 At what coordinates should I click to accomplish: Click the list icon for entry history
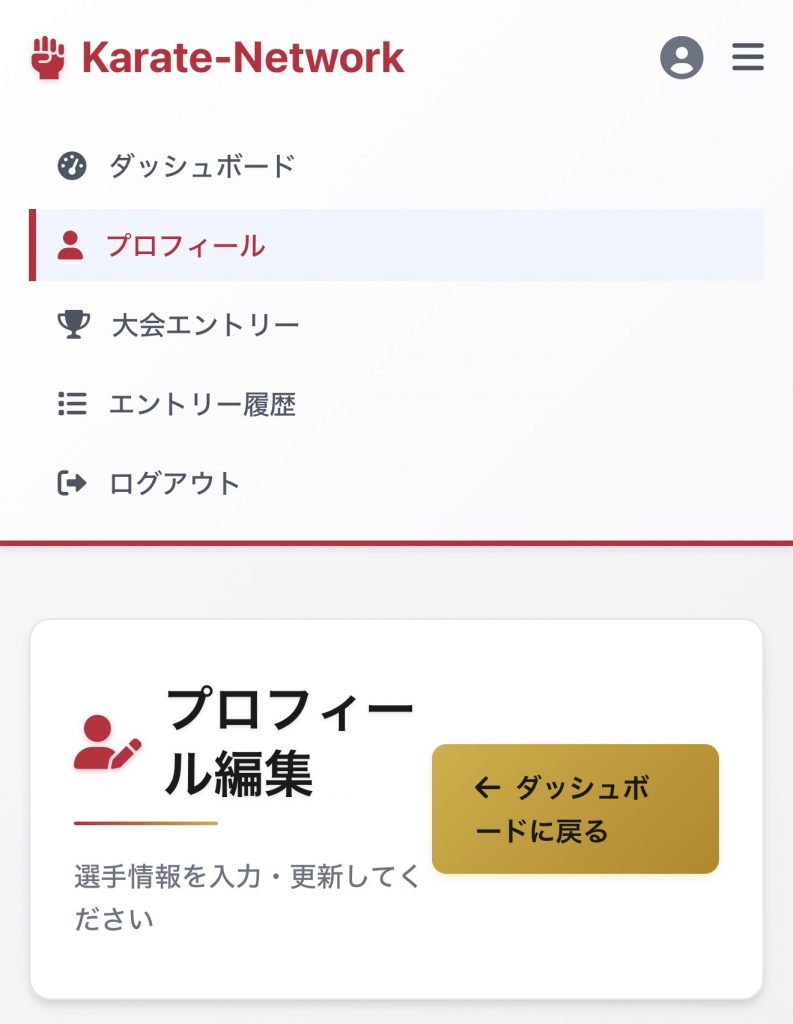pos(72,404)
